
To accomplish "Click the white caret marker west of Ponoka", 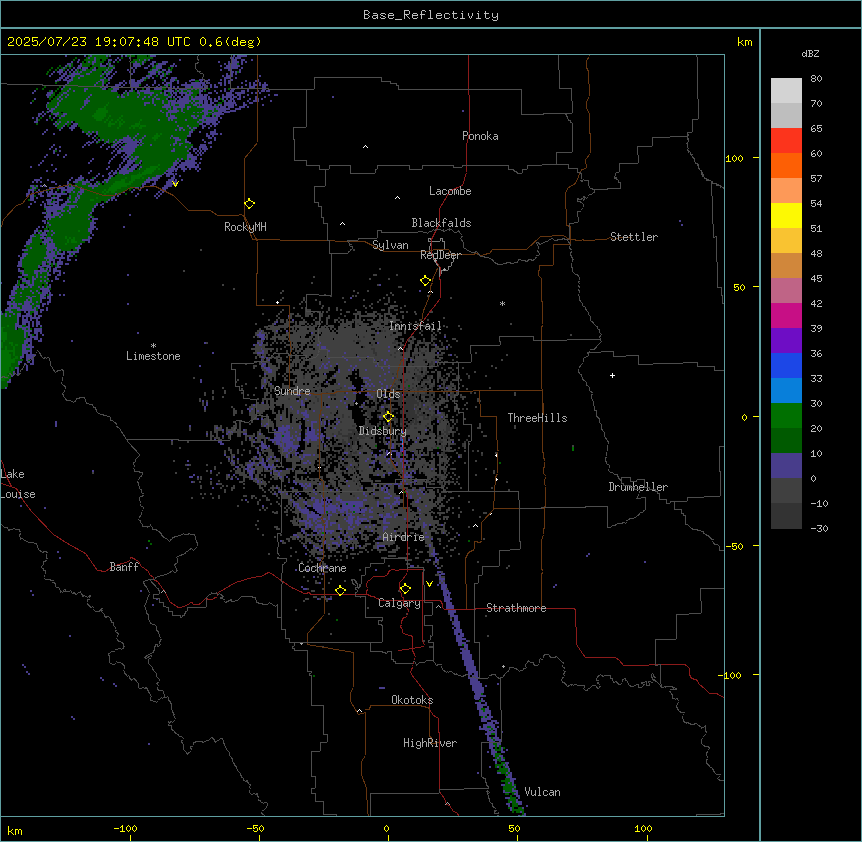I will point(365,147).
